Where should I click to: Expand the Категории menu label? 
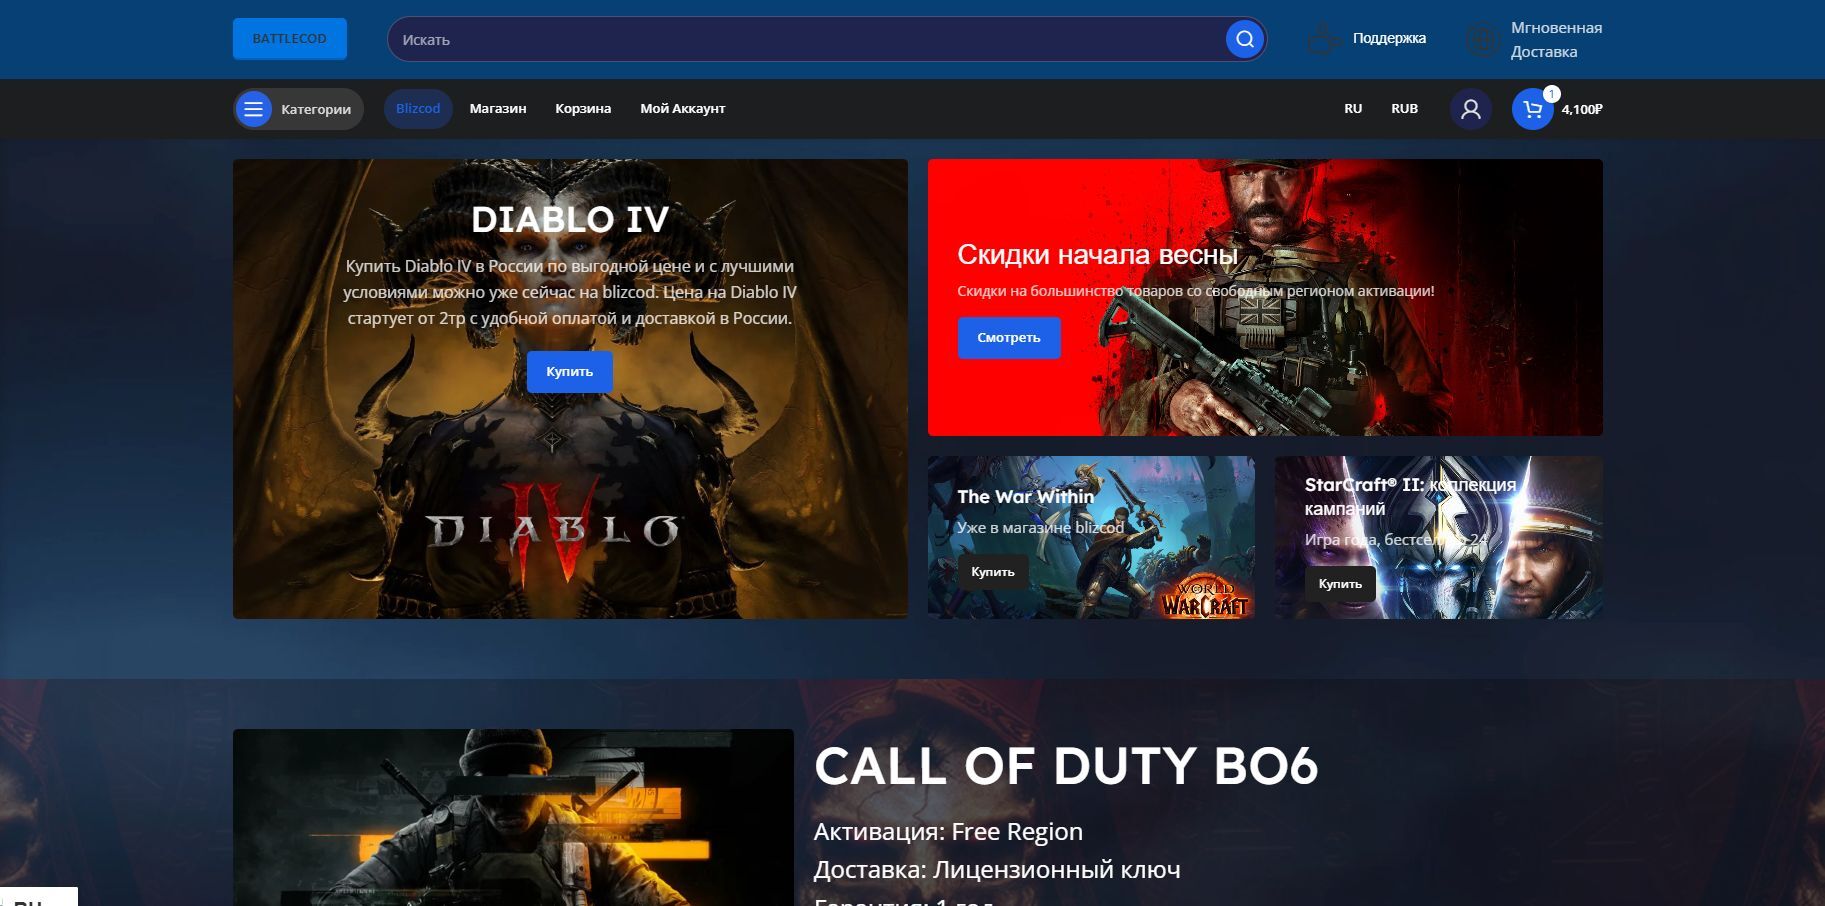(316, 109)
